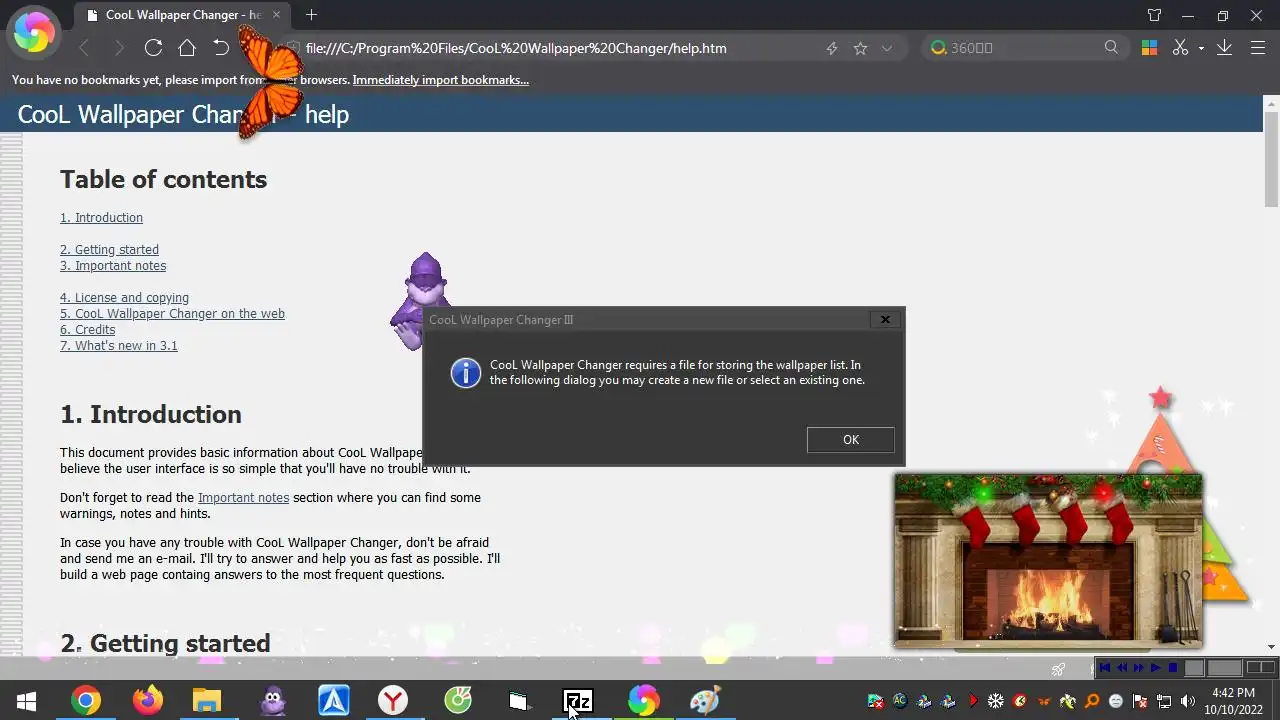1280x720 pixels.
Task: Open the browser downloads icon
Action: pyautogui.click(x=1224, y=48)
